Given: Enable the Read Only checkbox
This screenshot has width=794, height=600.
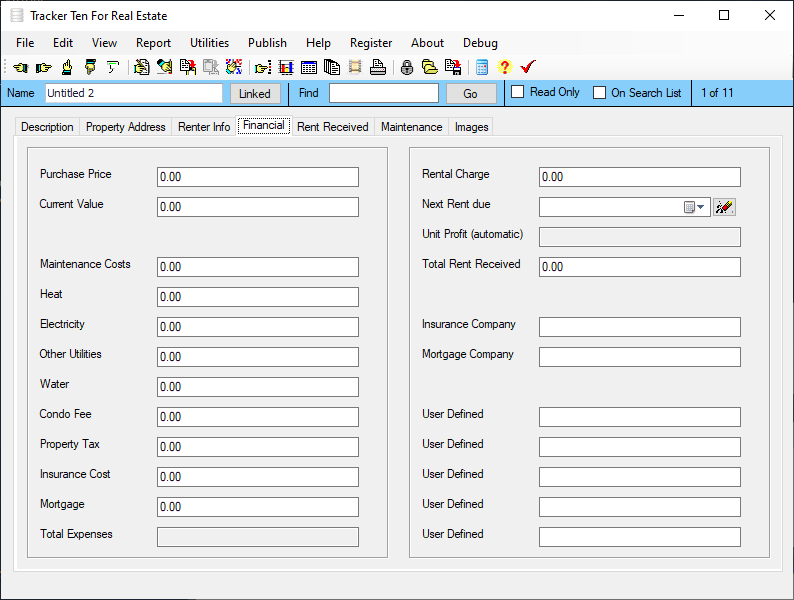Looking at the screenshot, I should (518, 92).
